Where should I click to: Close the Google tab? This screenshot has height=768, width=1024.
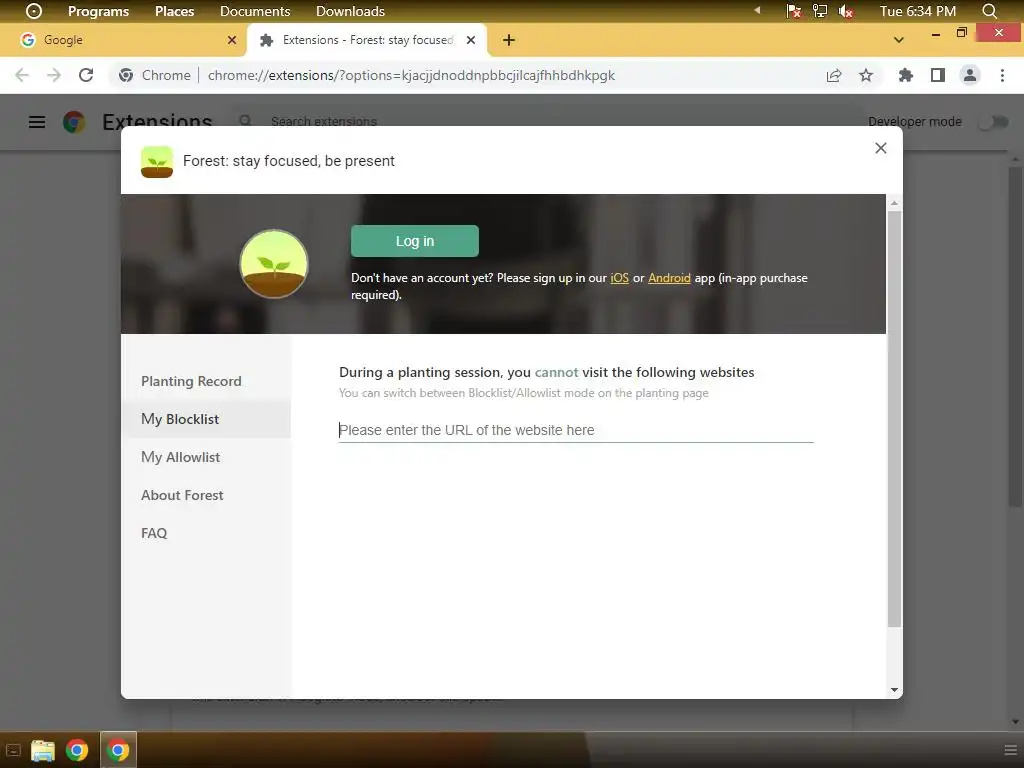click(x=232, y=40)
